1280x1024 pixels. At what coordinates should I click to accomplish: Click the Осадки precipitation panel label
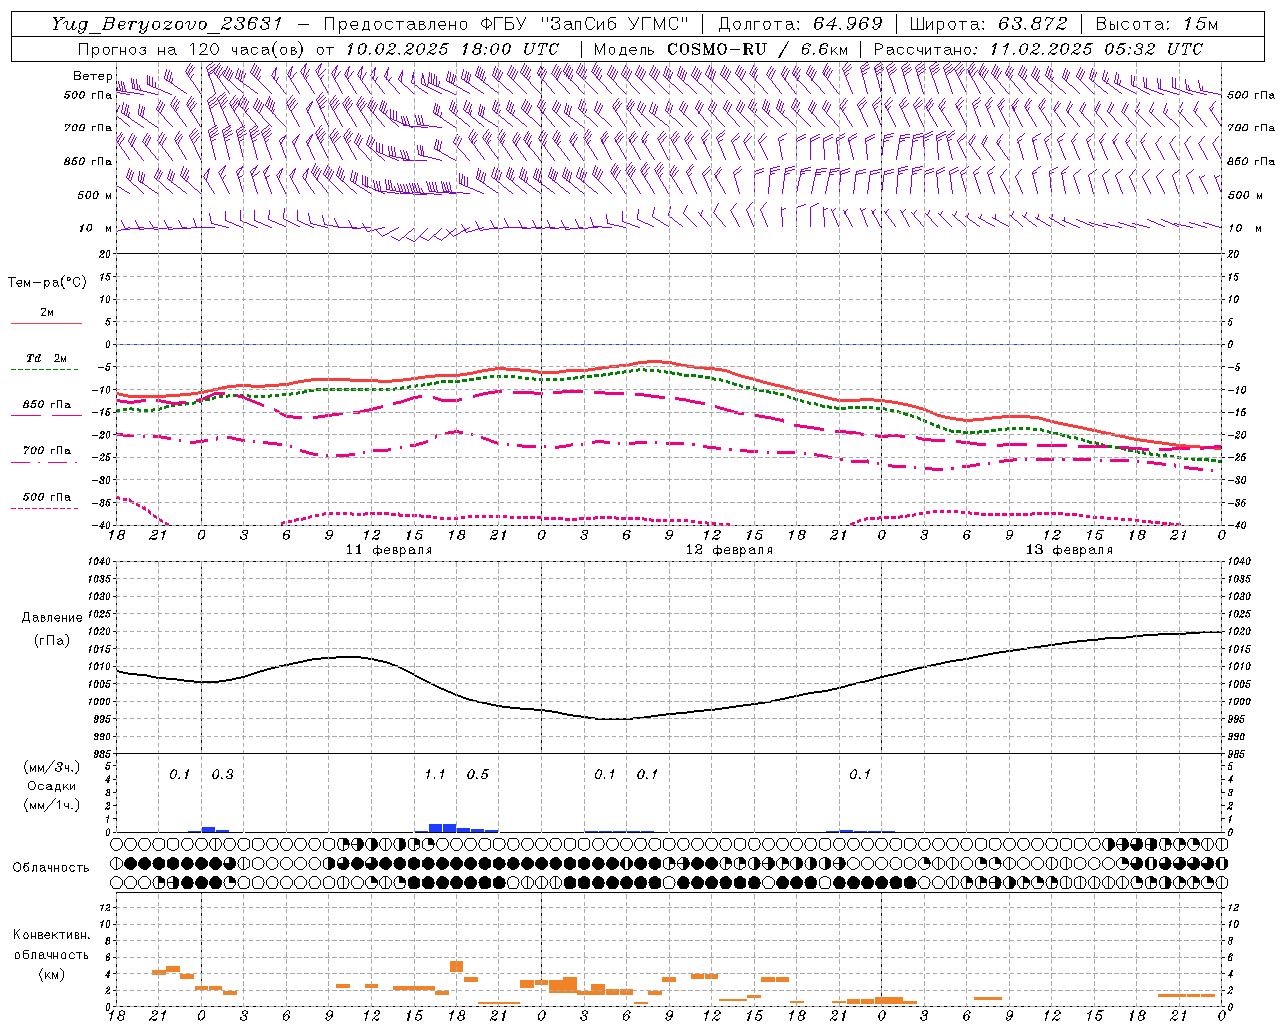52,786
